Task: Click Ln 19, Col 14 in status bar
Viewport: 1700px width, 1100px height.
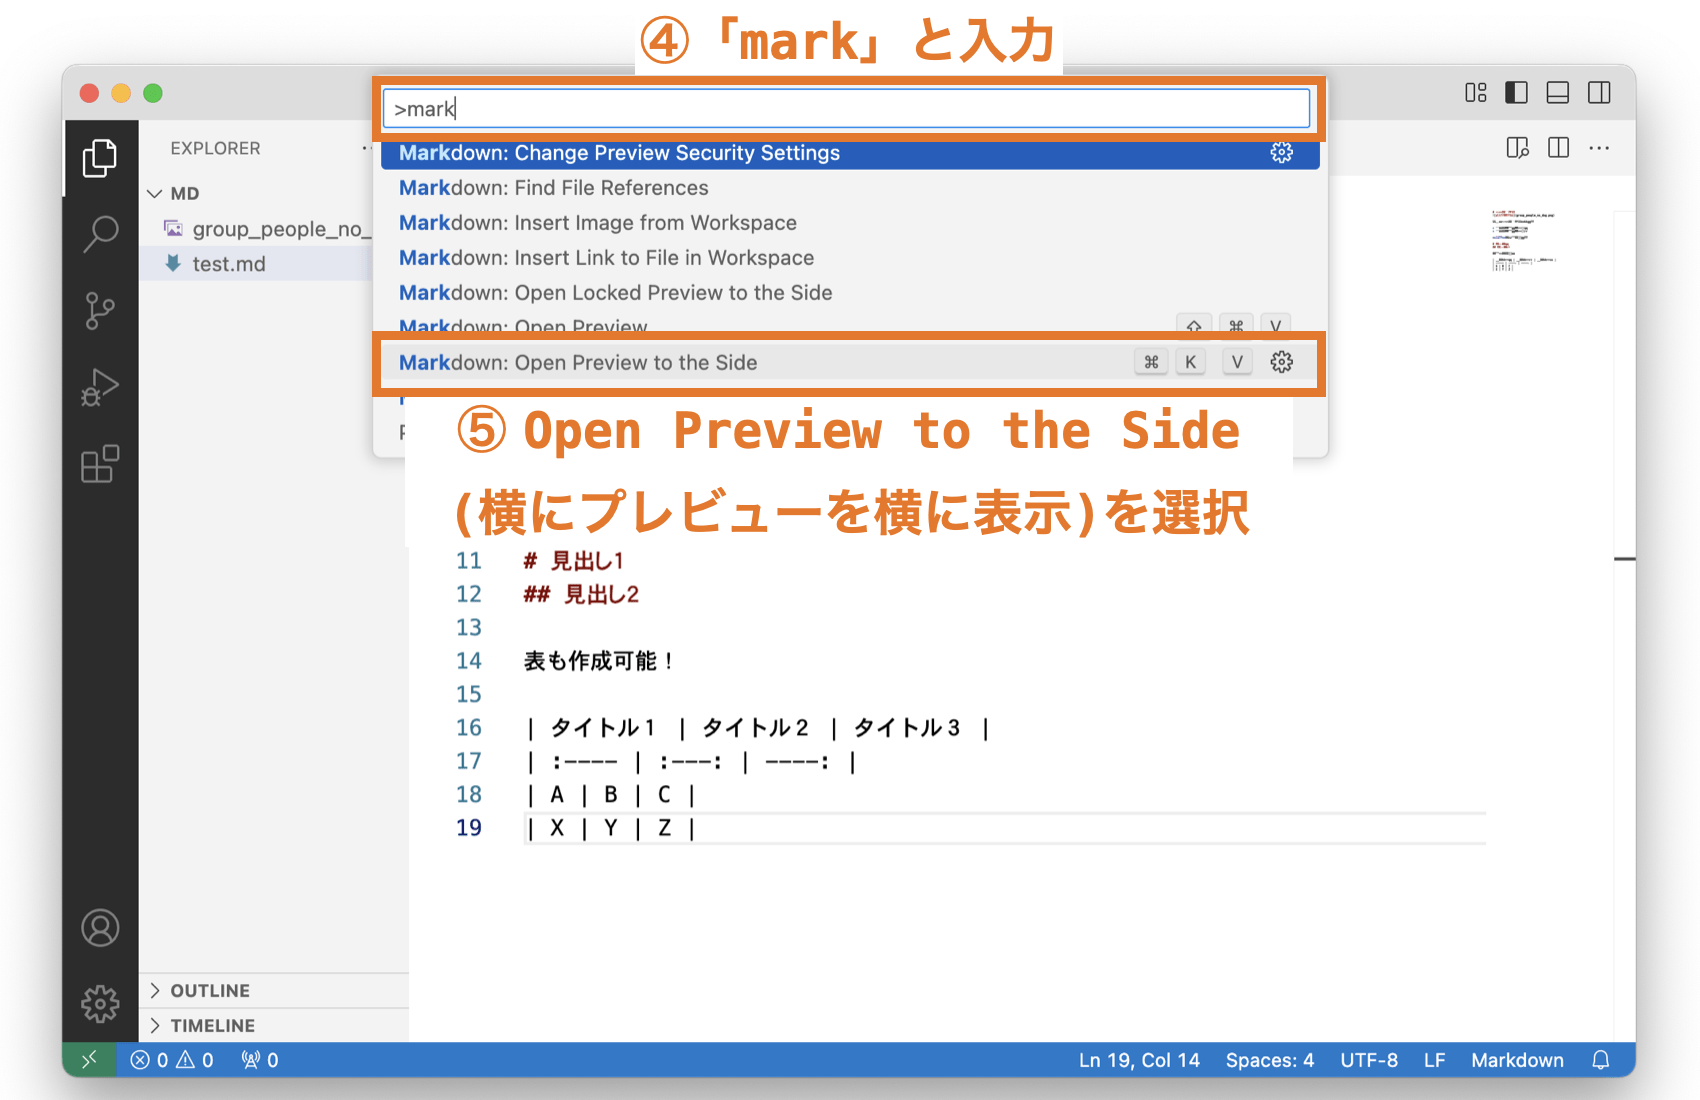Action: coord(1139,1060)
